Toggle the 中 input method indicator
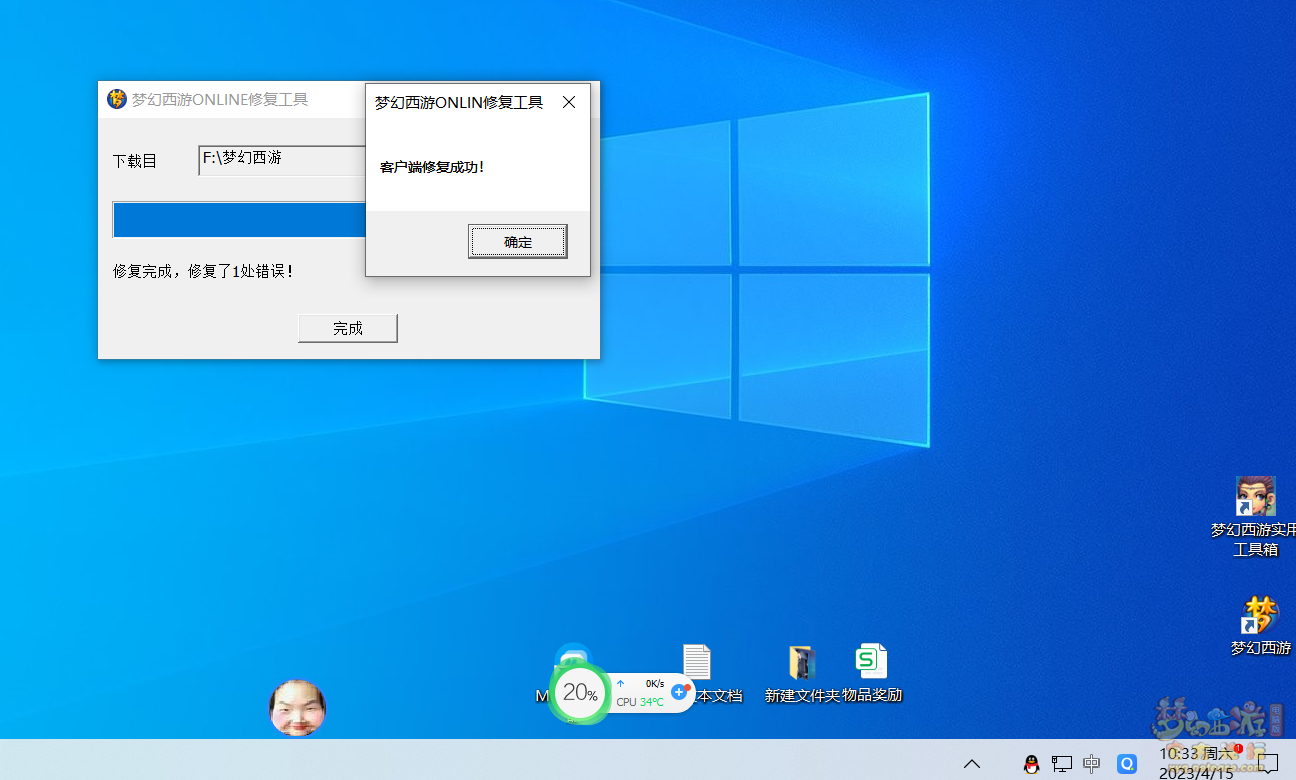This screenshot has width=1296, height=780. pyautogui.click(x=1092, y=764)
